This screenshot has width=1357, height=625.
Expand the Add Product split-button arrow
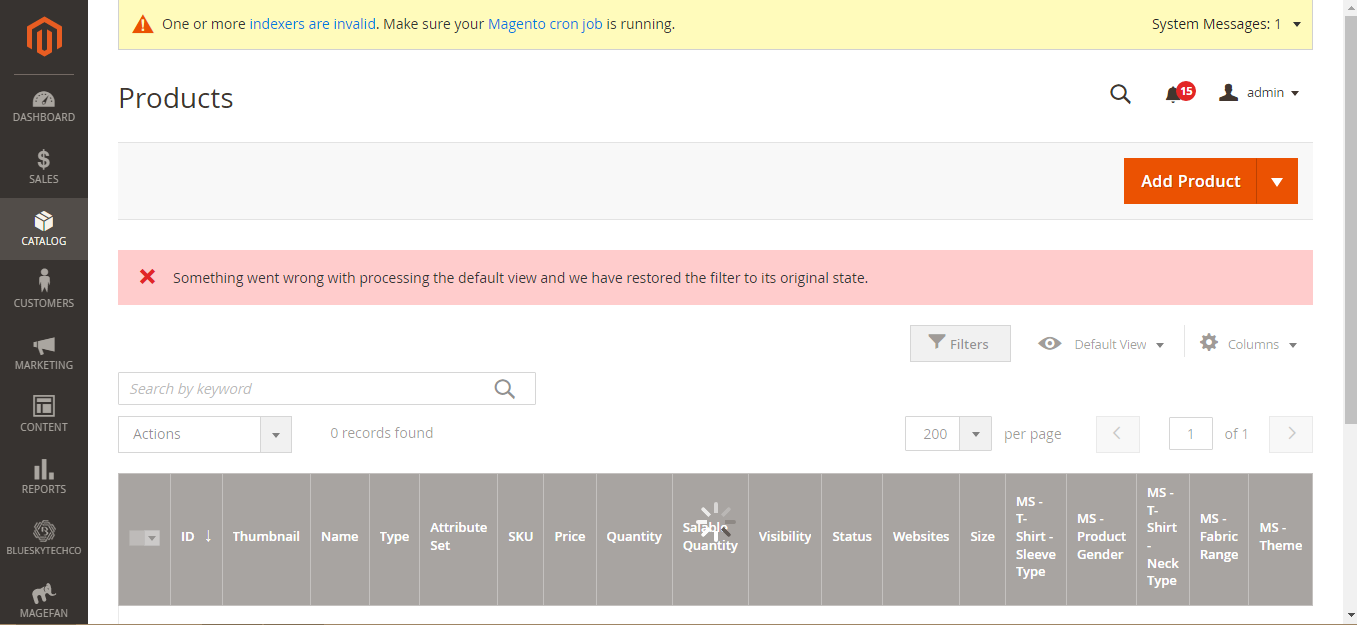tap(1277, 181)
